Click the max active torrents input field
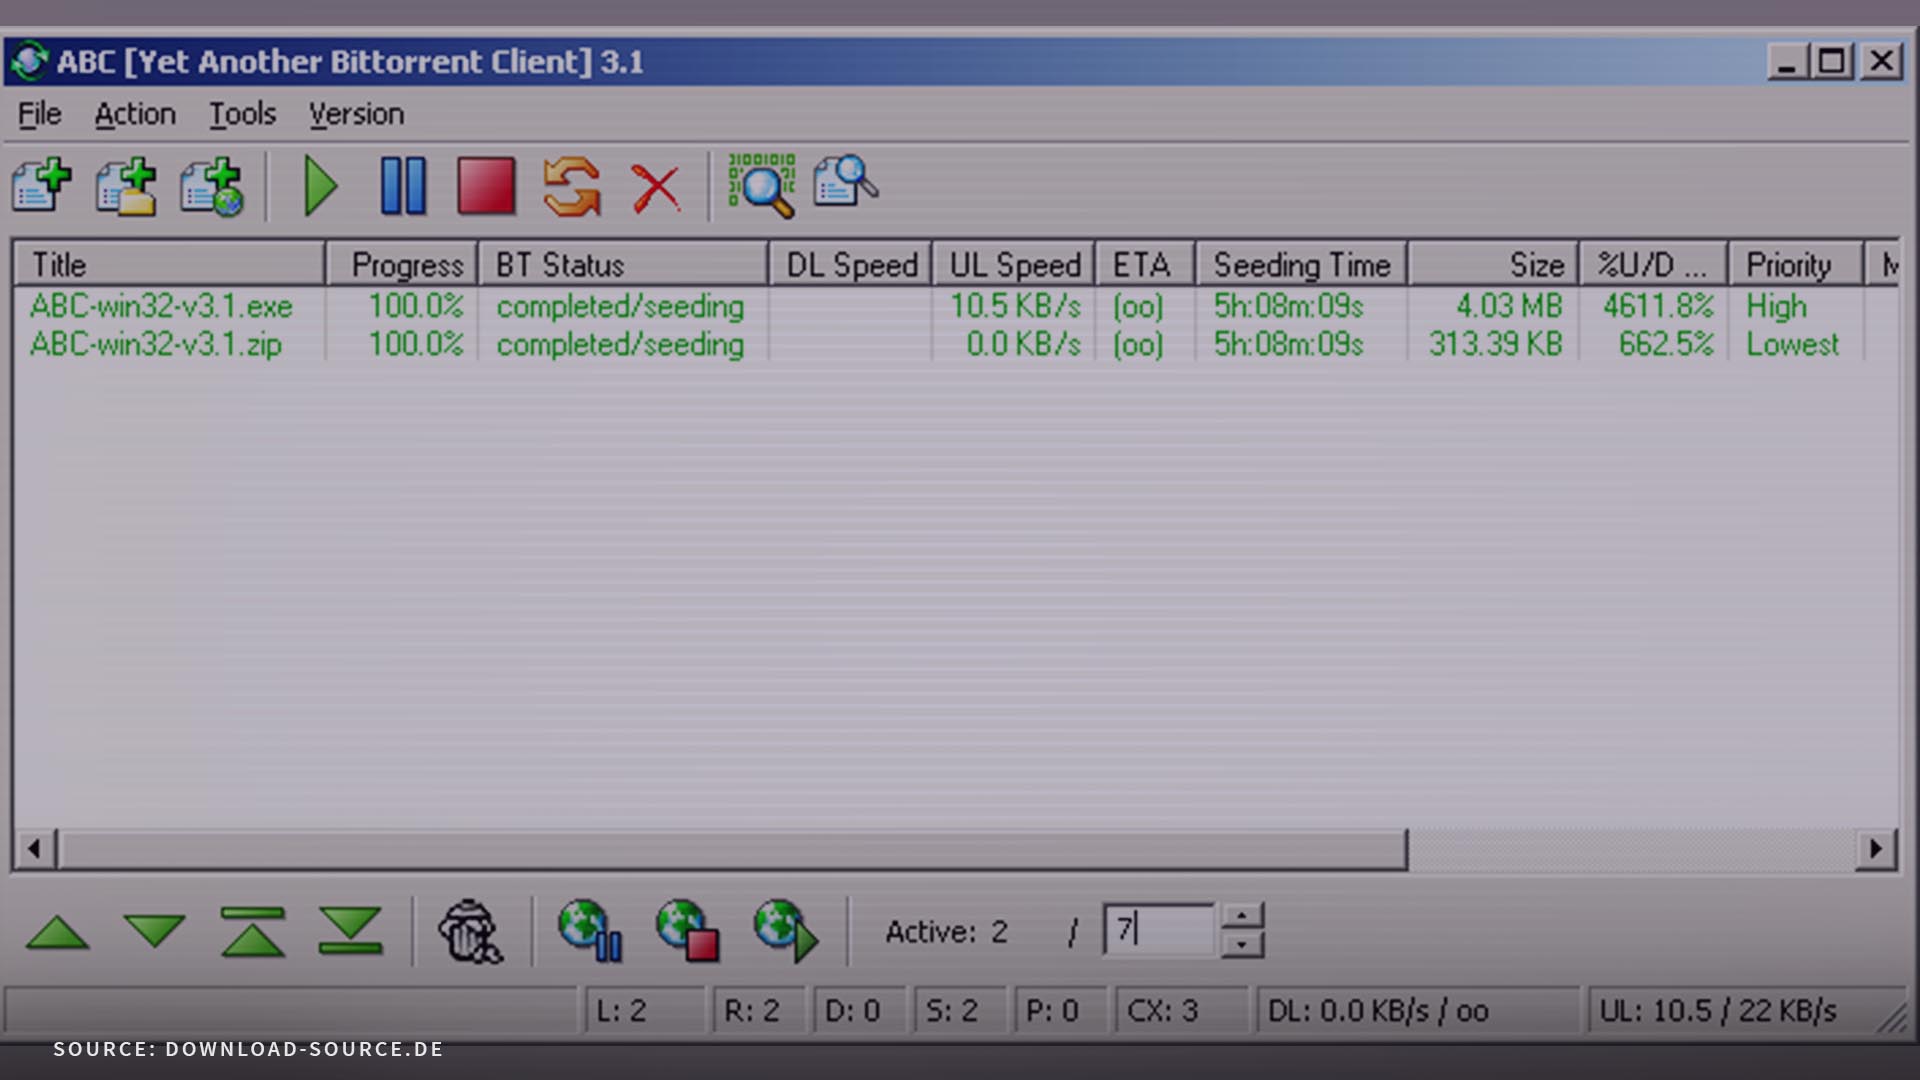 [x=1161, y=930]
